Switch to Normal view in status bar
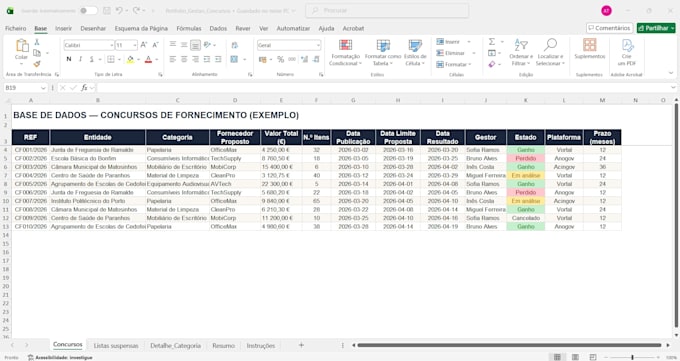This screenshot has width=680, height=361. 557,357
